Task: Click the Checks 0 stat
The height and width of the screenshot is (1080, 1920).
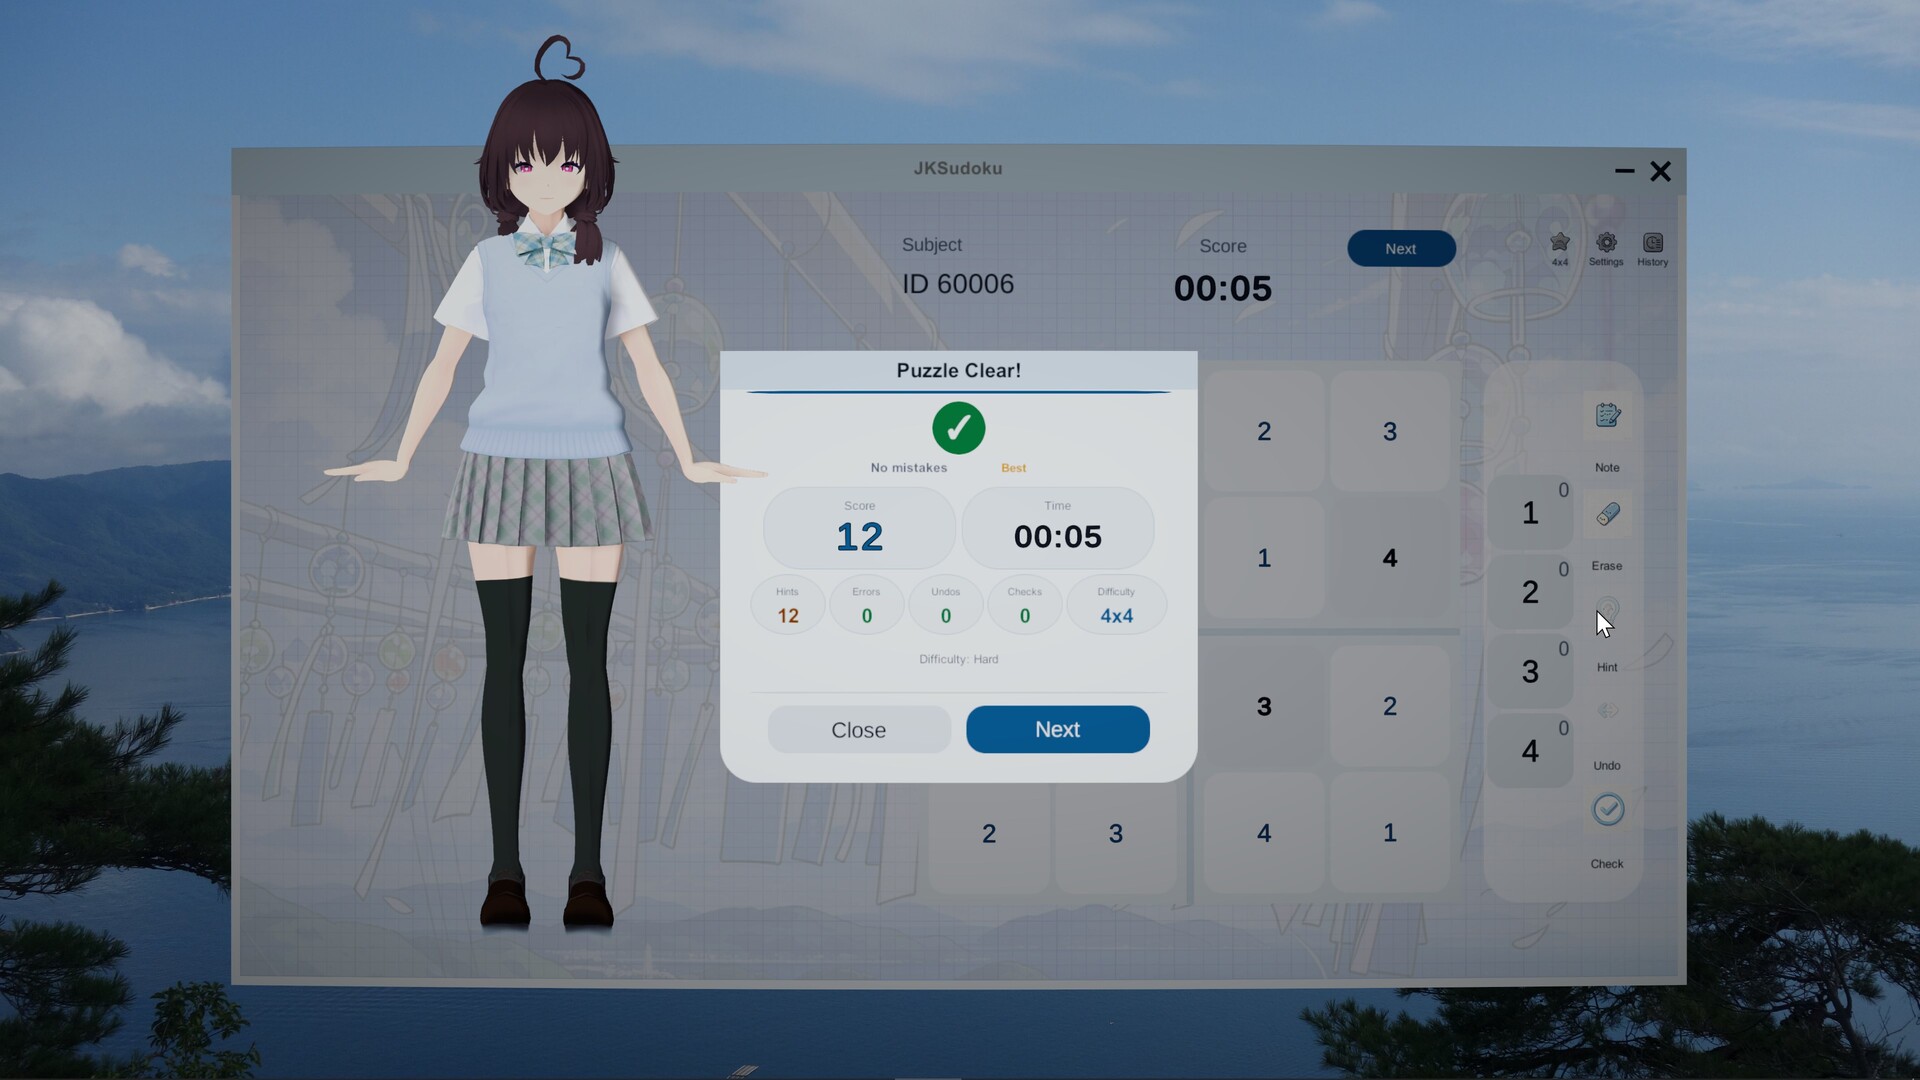Action: [1024, 605]
